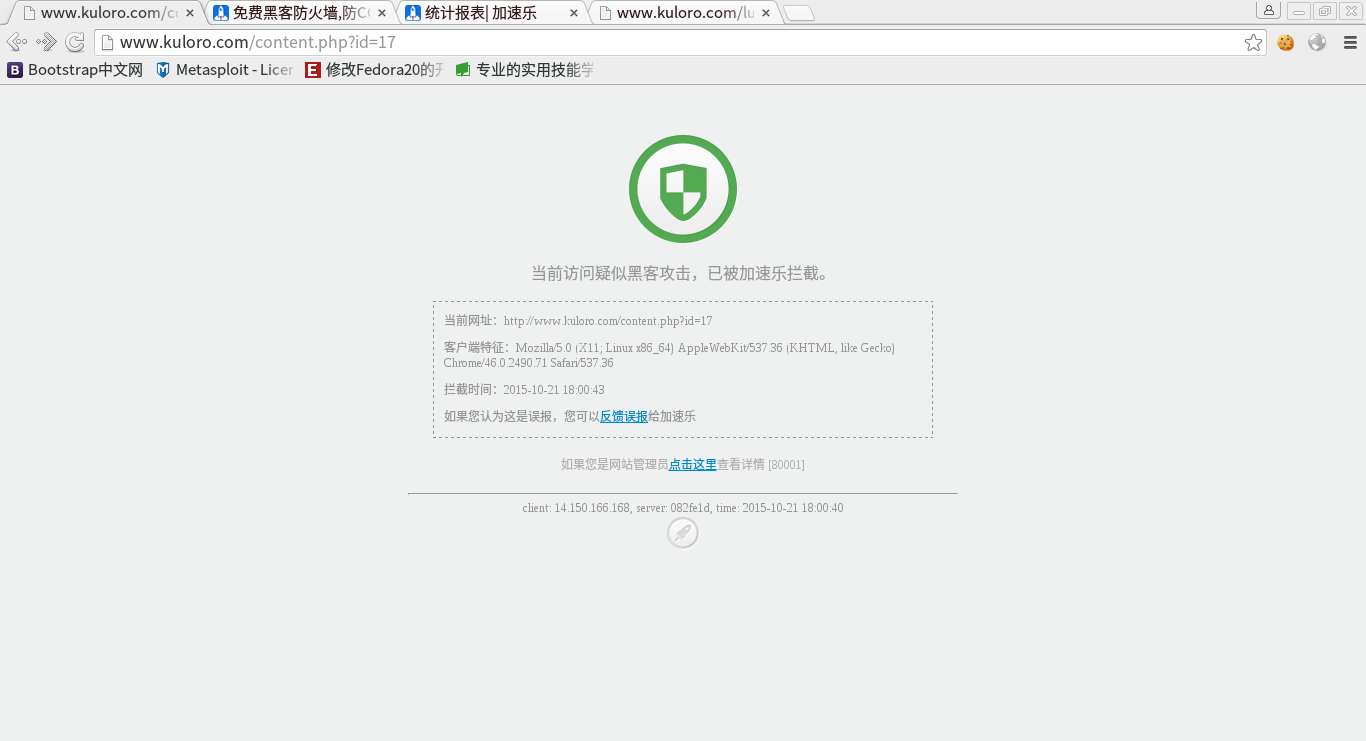Image resolution: width=1366 pixels, height=741 pixels.
Task: Click the green favicon of 专业的实用技能 bookmark
Action: [463, 70]
